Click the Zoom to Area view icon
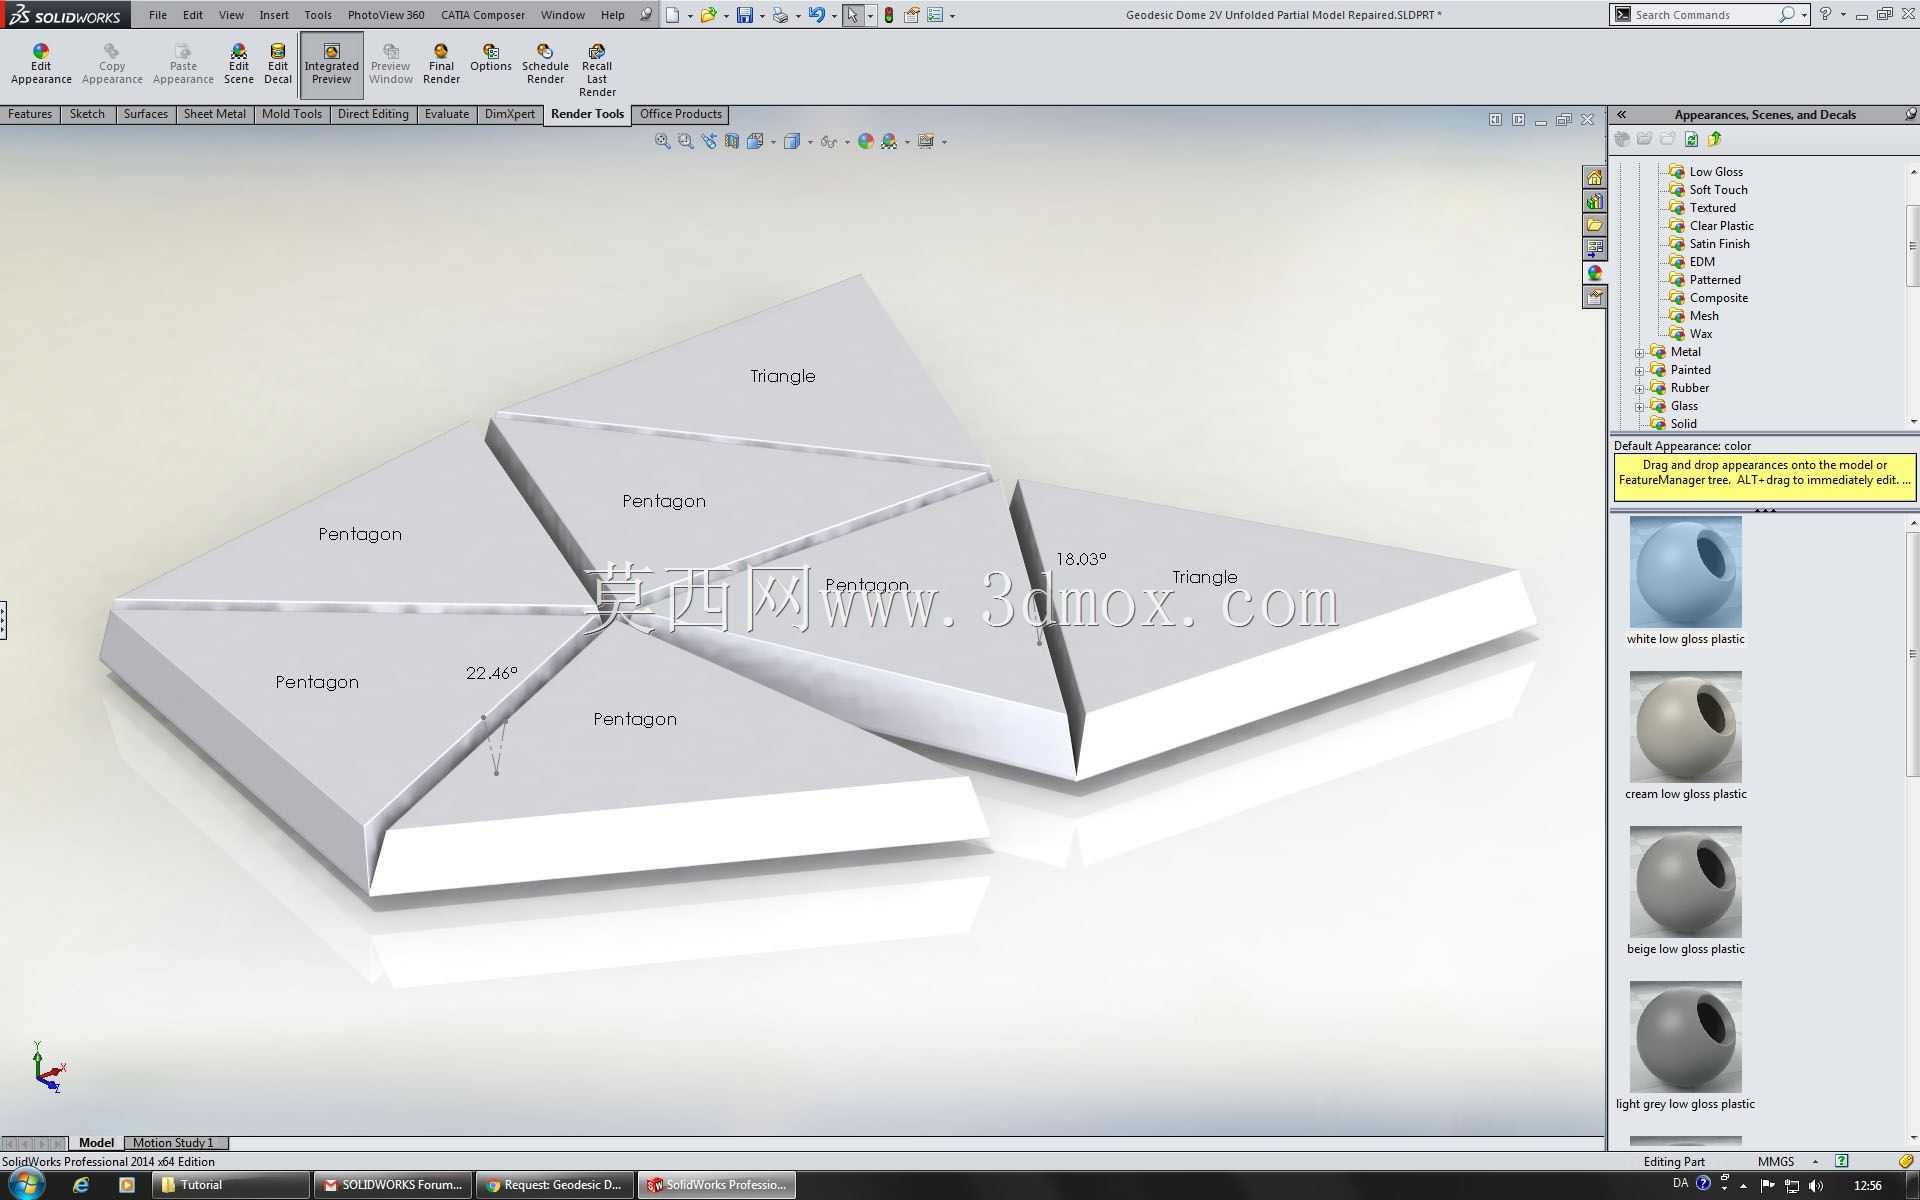This screenshot has width=1920, height=1200. pyautogui.click(x=685, y=141)
